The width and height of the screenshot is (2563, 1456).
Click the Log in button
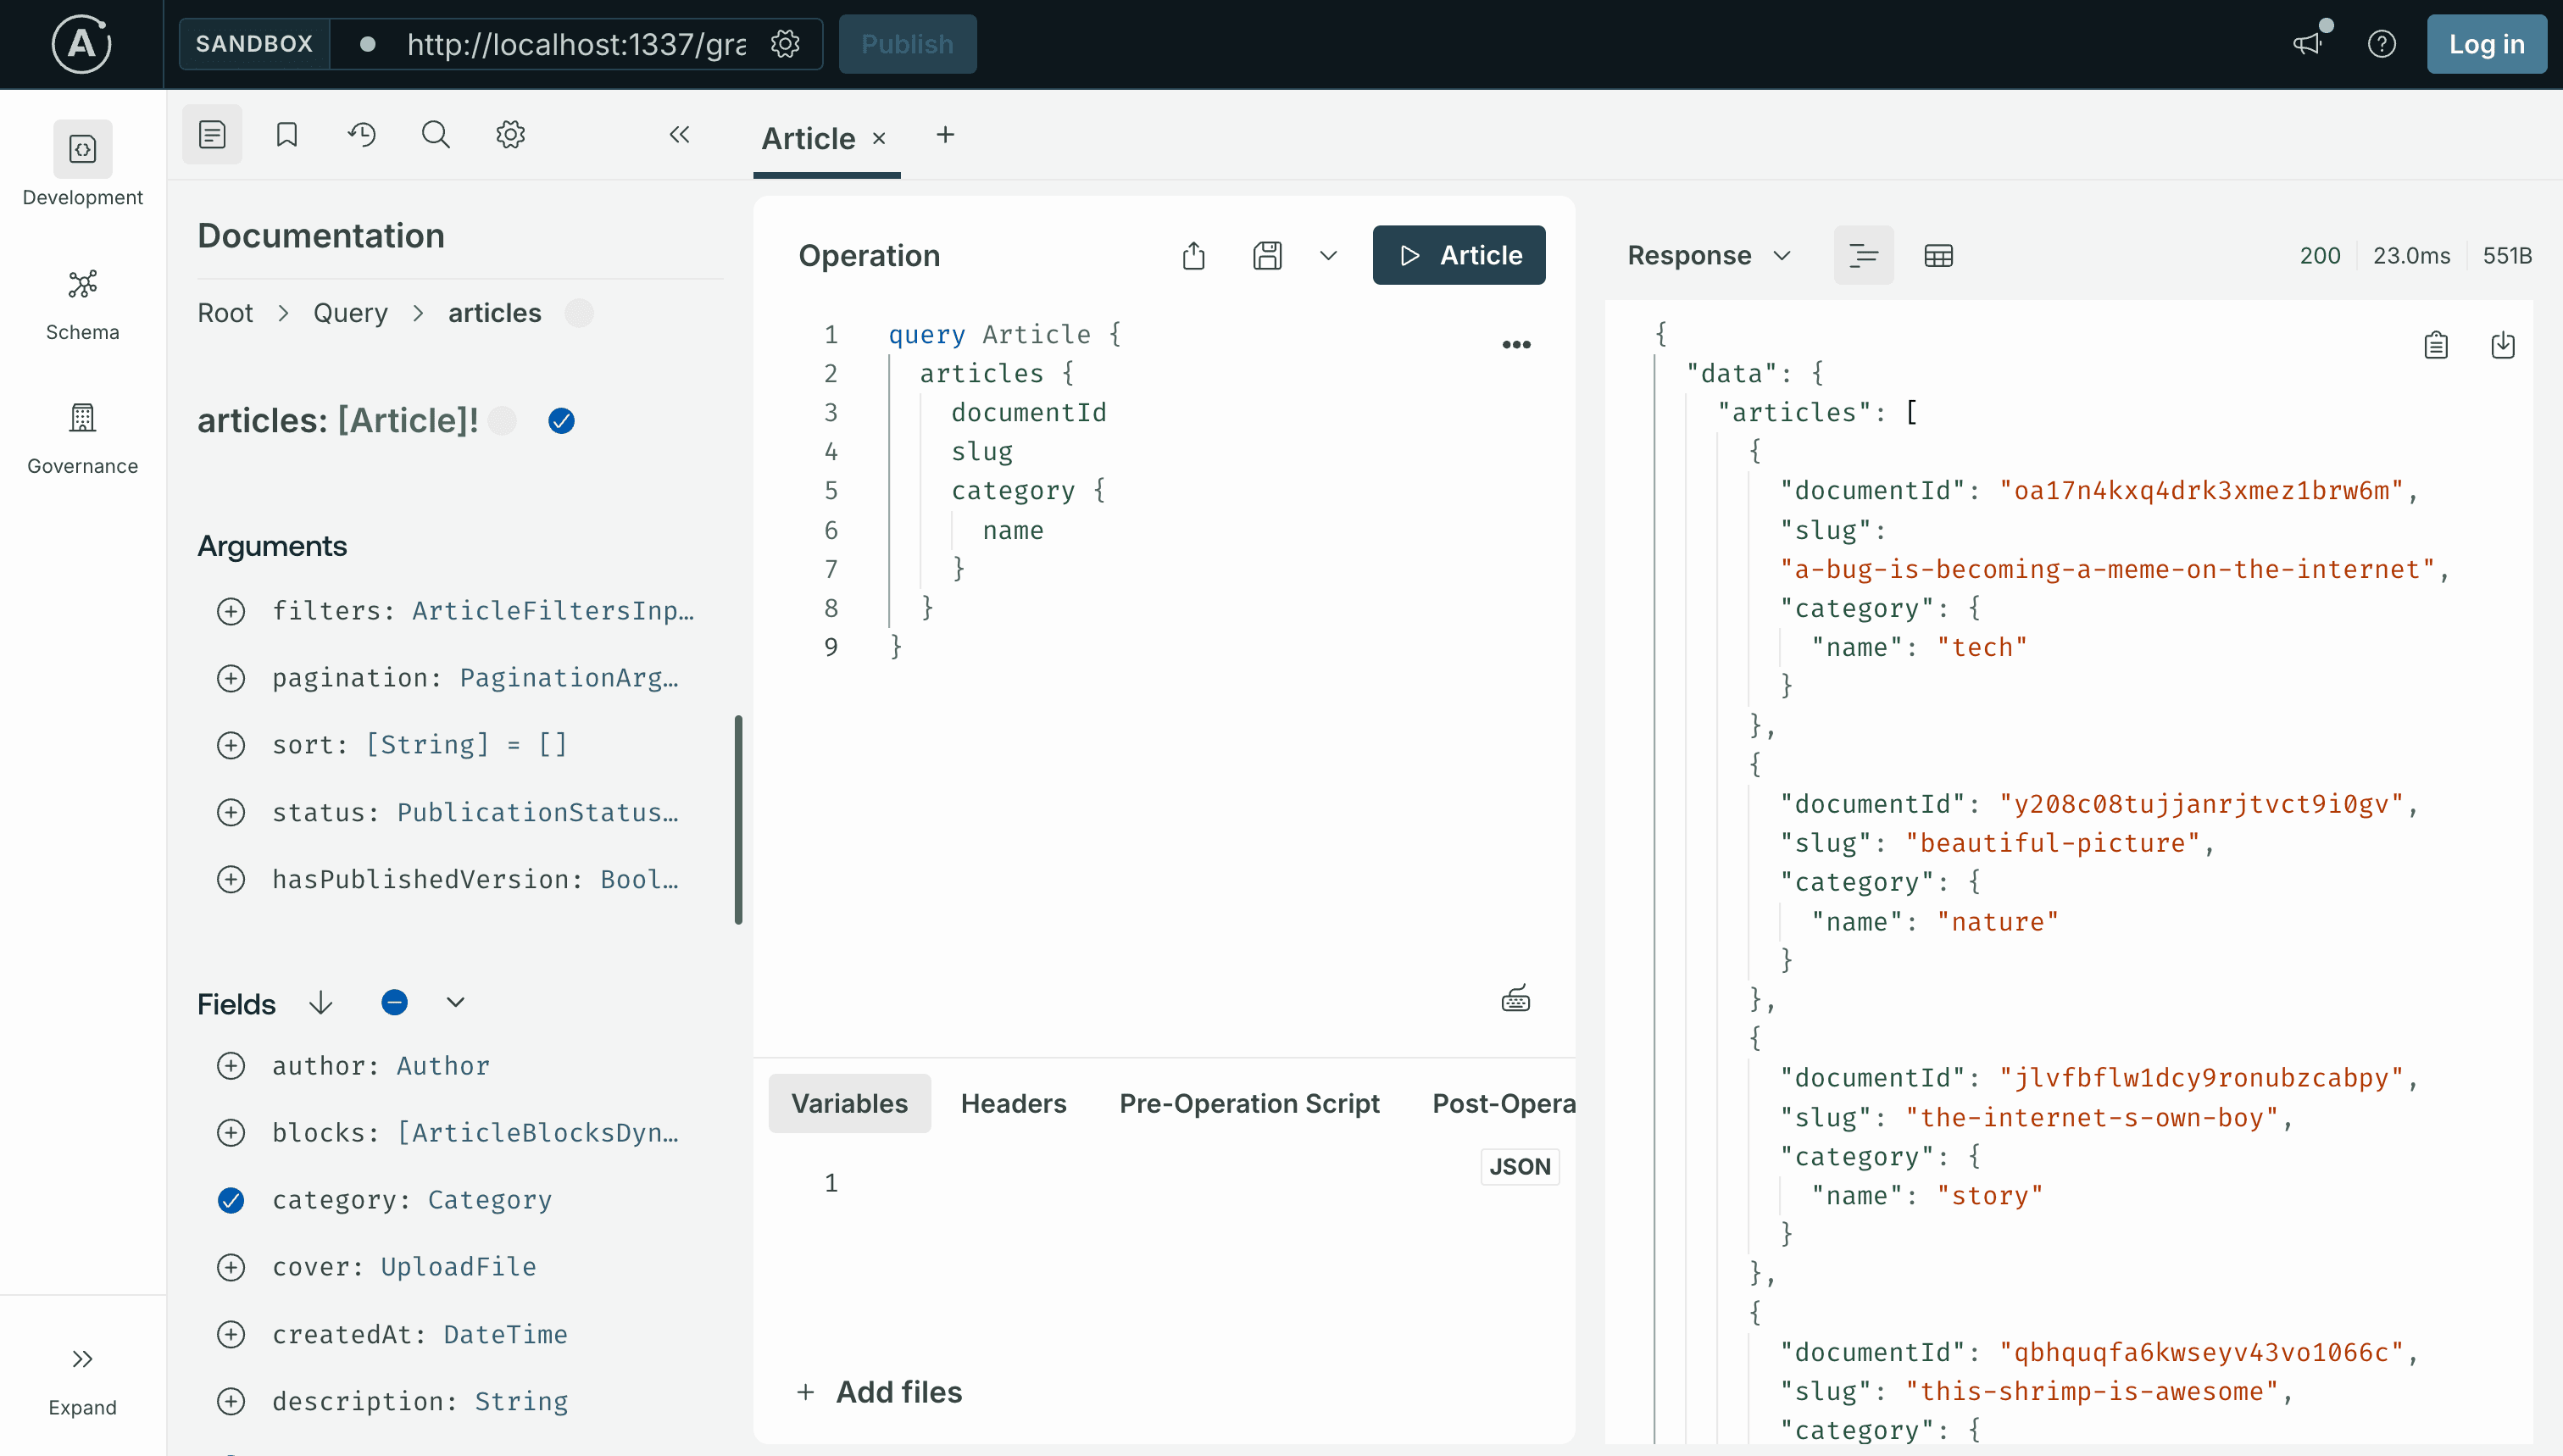click(x=2486, y=44)
